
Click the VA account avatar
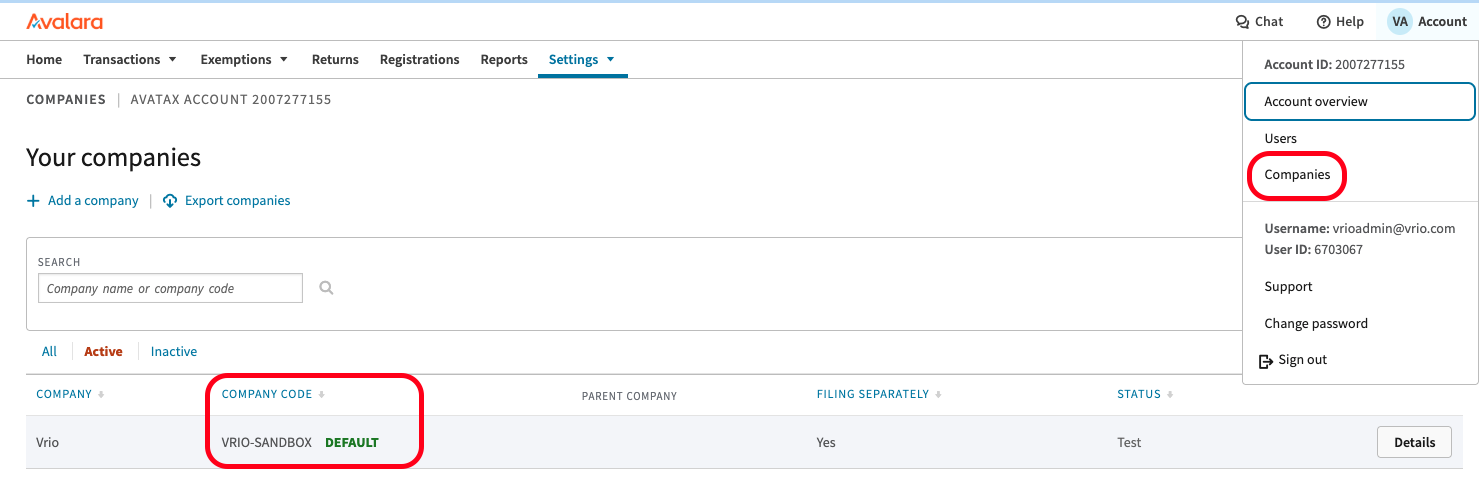click(x=1400, y=21)
